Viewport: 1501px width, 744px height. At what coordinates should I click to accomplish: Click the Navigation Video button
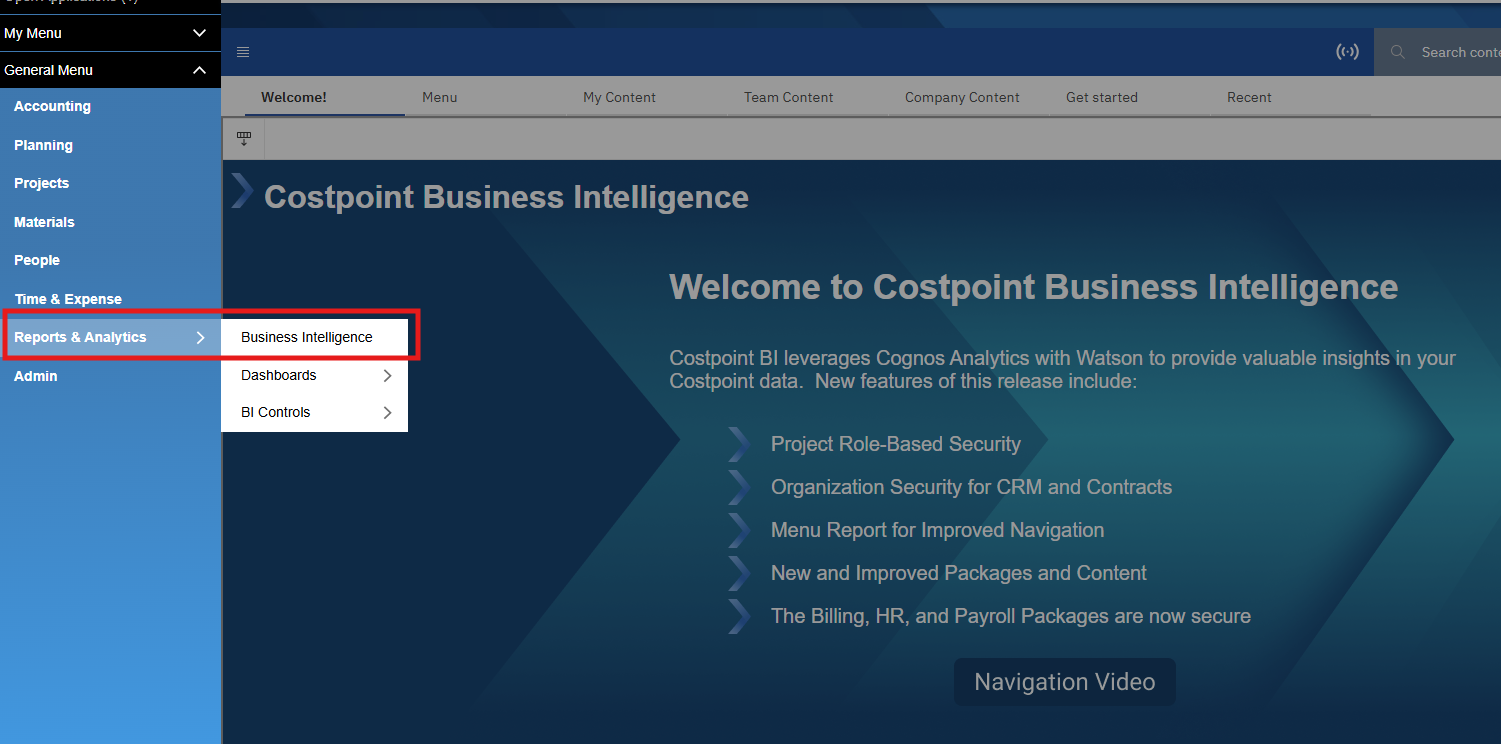(x=1063, y=681)
